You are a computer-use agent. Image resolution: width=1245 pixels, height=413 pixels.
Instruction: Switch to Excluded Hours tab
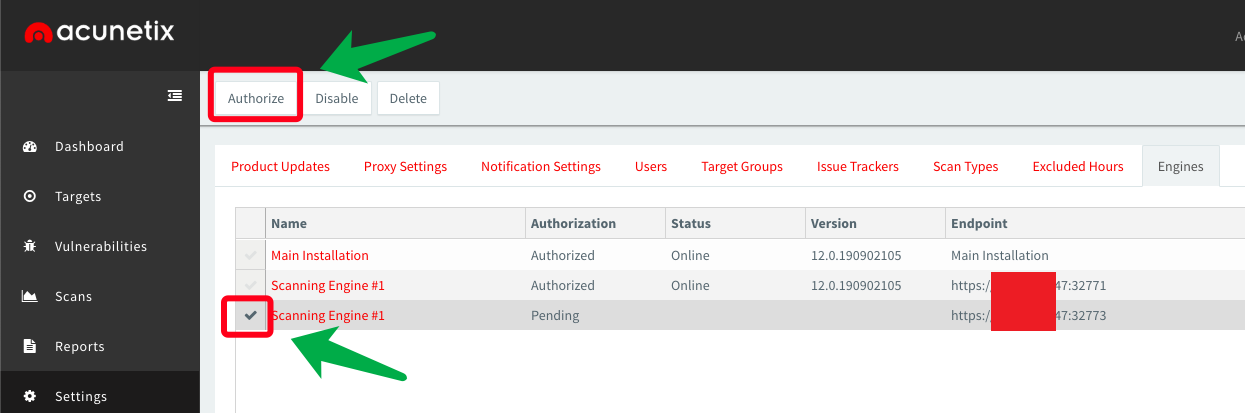point(1078,166)
